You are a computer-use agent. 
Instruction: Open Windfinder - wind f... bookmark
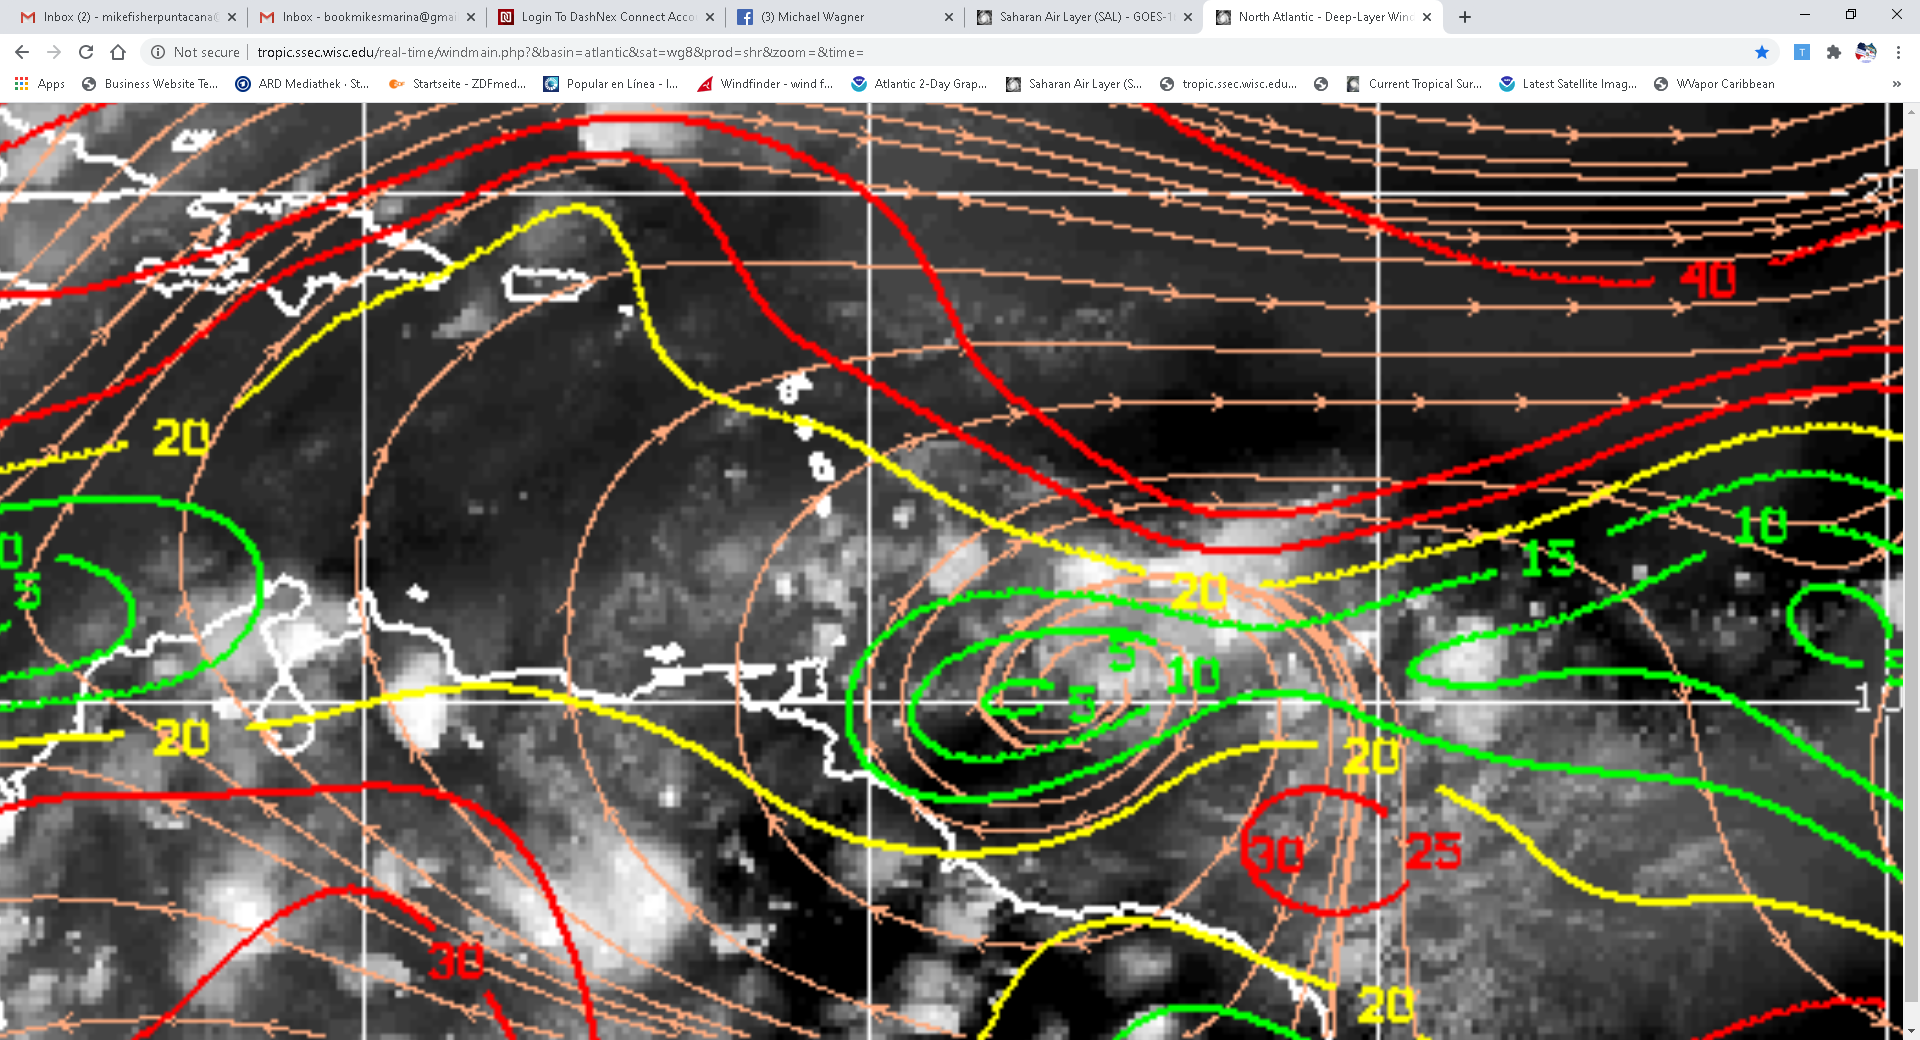tap(765, 84)
